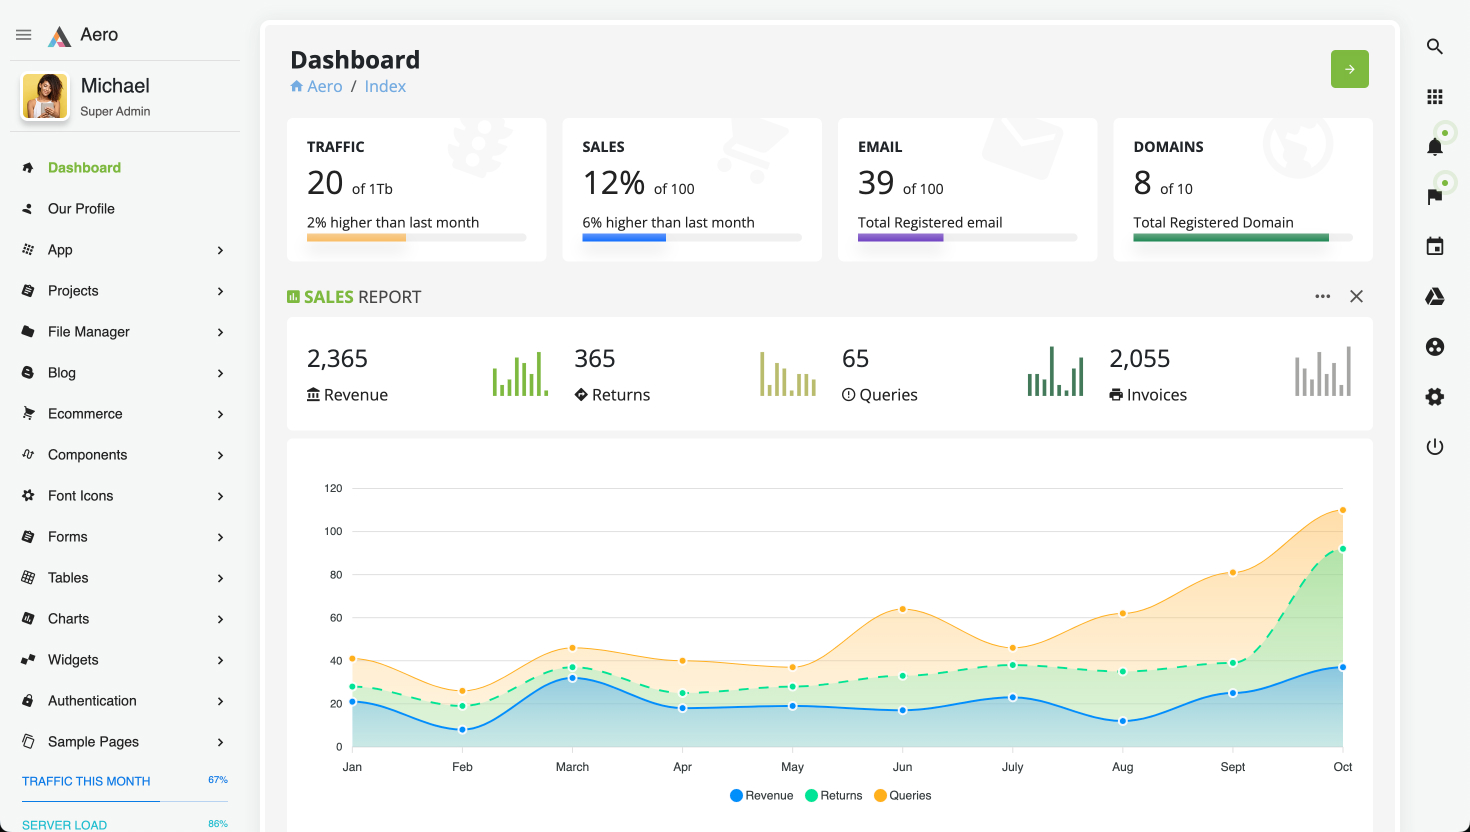1470x832 pixels.
Task: Open the apps grid icon
Action: point(1434,97)
